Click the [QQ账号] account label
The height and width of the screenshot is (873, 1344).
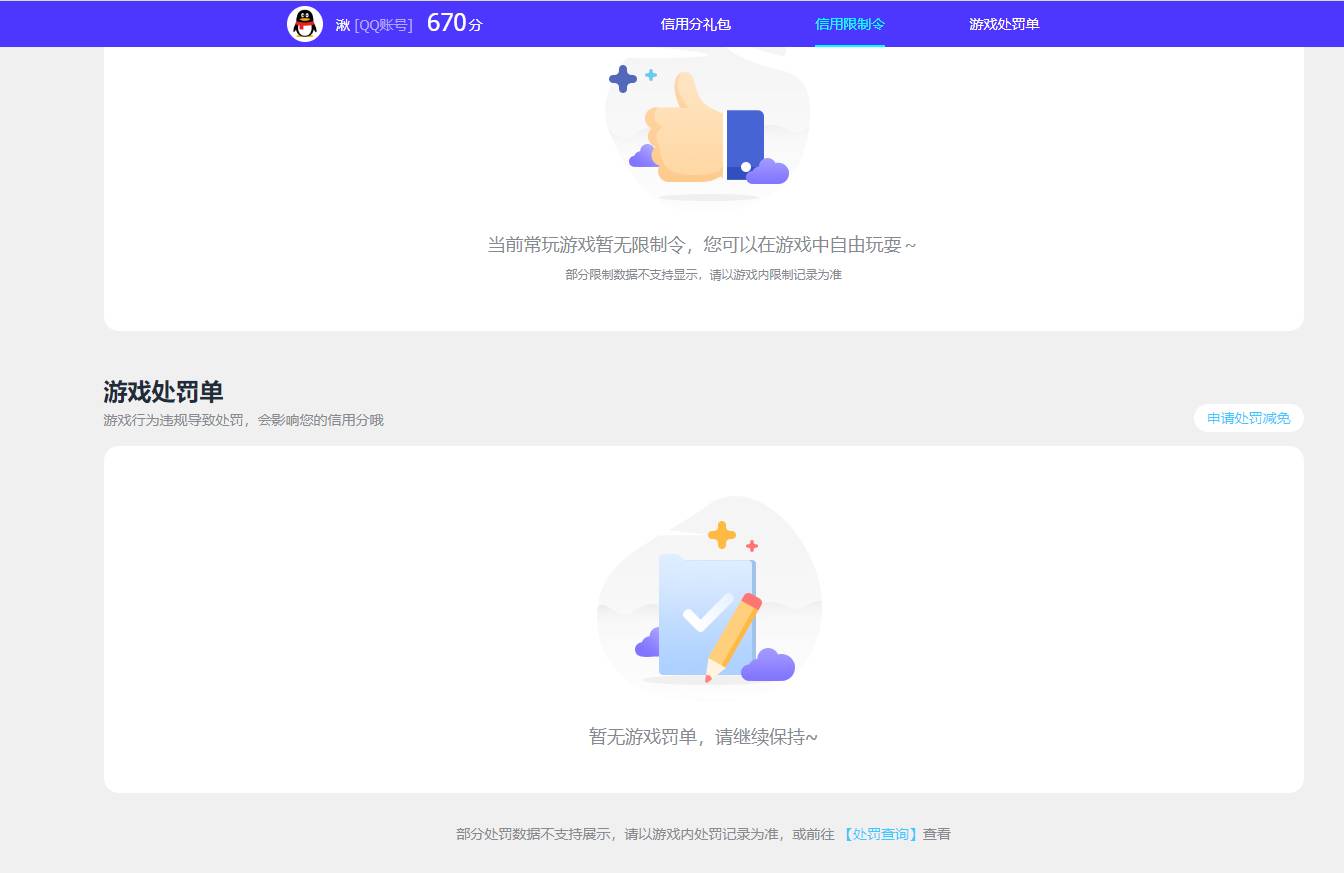coord(384,23)
